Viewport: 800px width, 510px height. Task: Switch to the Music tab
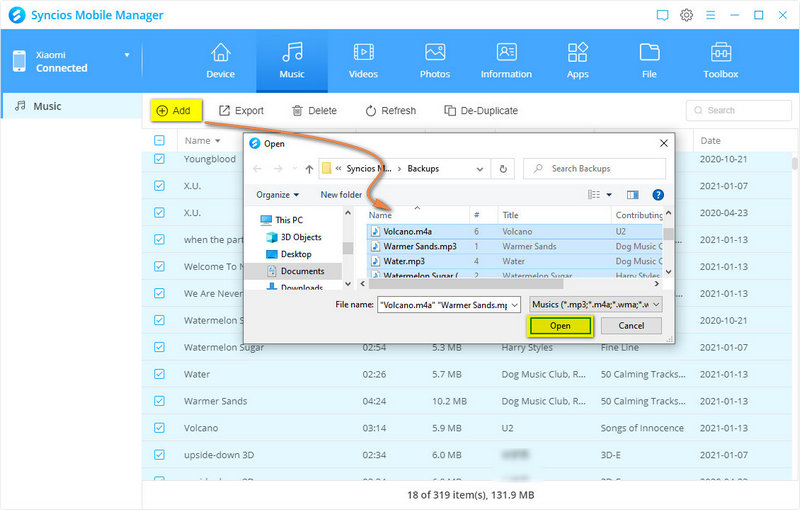click(x=292, y=61)
